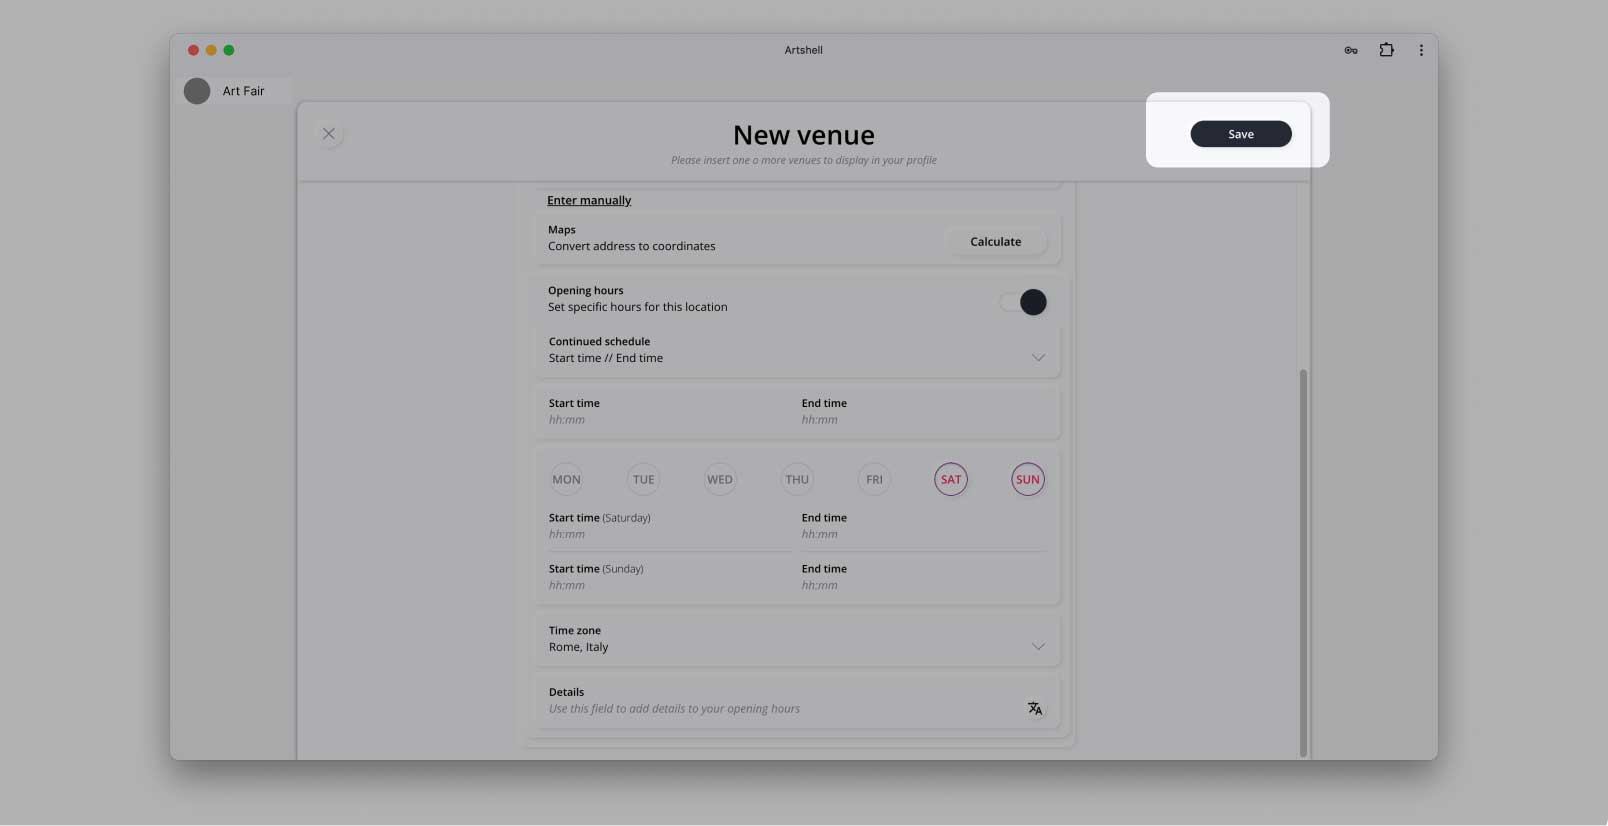Toggle the MON day button
This screenshot has height=826, width=1608.
pos(566,480)
